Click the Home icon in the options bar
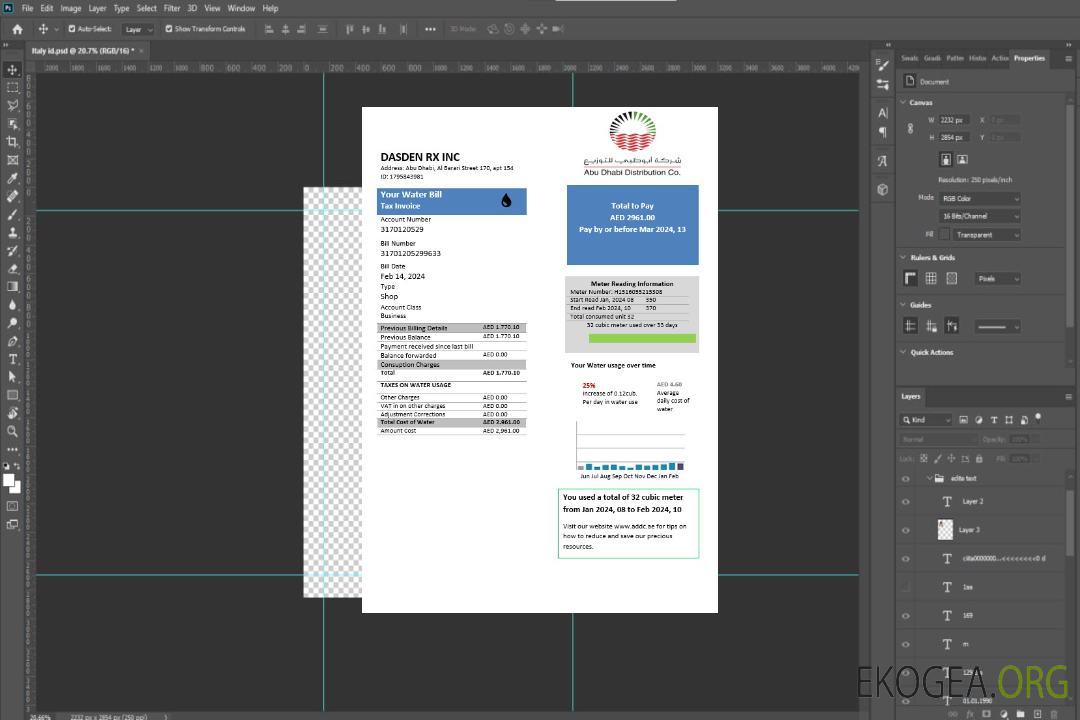The height and width of the screenshot is (720, 1080). coord(17,29)
